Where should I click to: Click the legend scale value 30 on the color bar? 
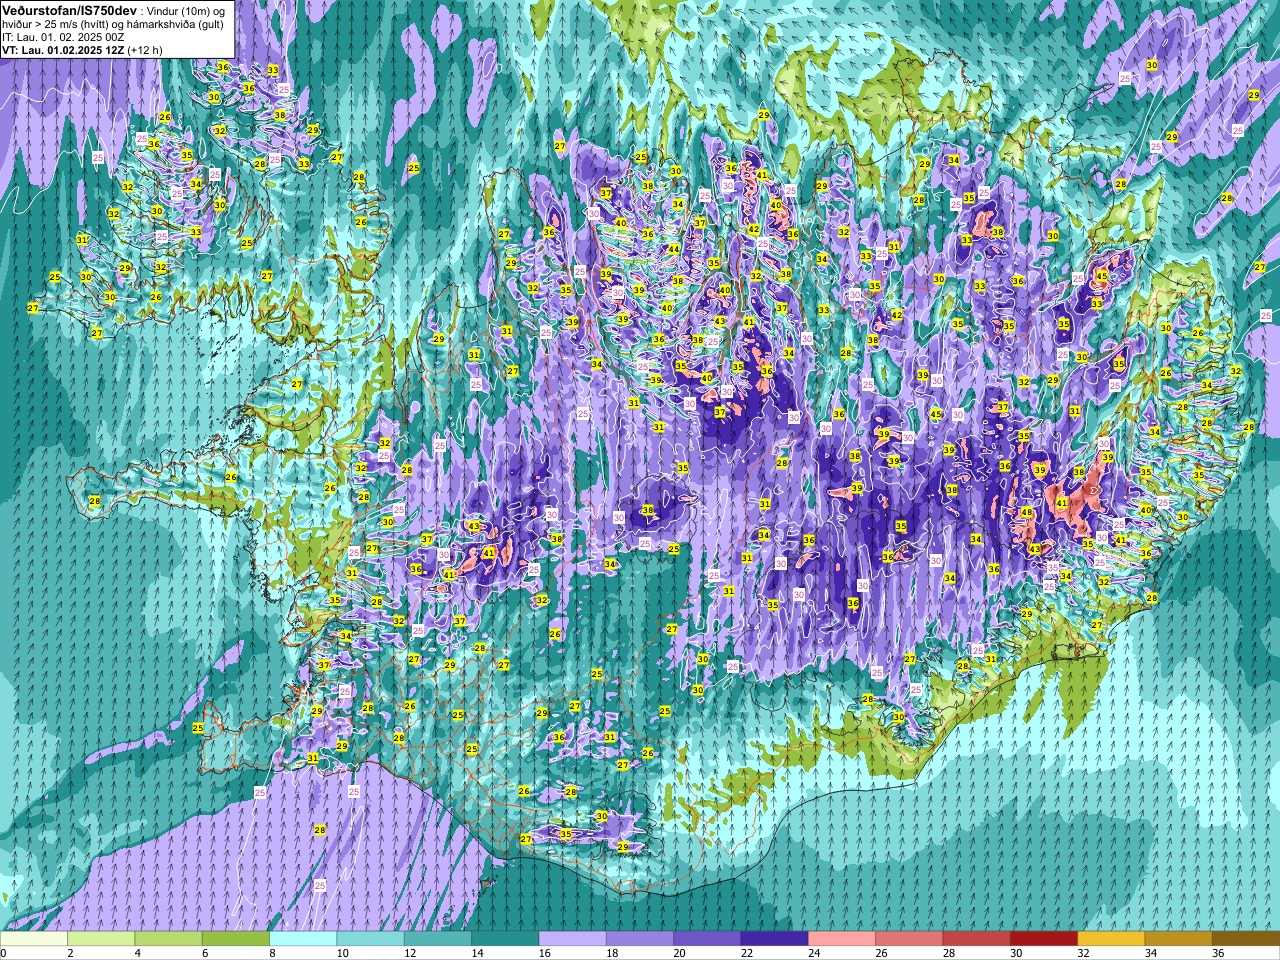(x=1016, y=953)
